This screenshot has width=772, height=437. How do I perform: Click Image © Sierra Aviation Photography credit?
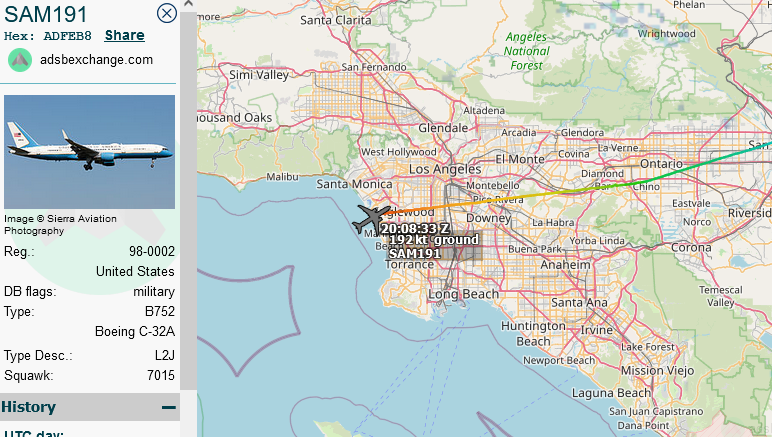point(61,225)
